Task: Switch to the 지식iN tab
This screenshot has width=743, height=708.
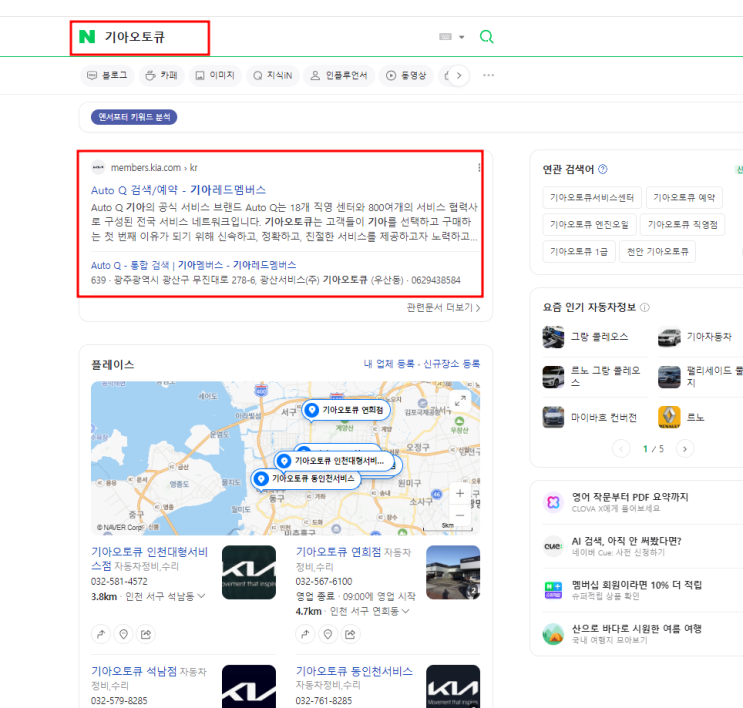Action: (x=272, y=75)
